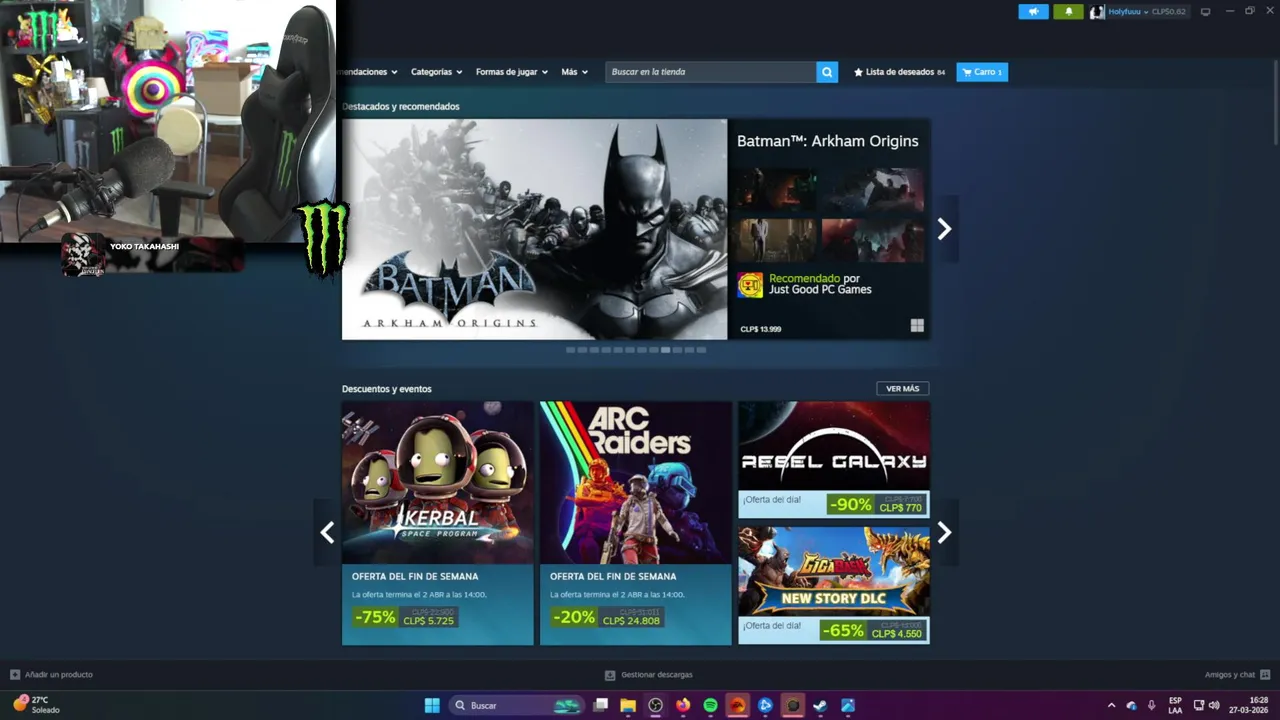
Task: Open the Rebel Galaxy daily deal image
Action: (x=834, y=446)
